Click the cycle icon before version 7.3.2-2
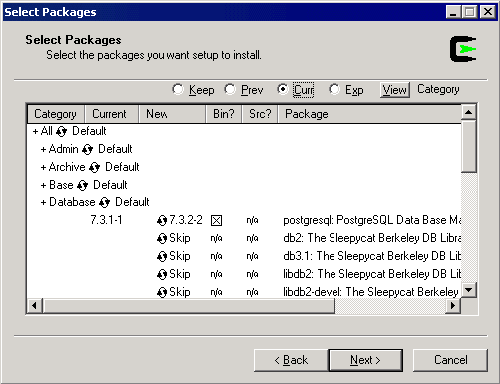 (x=162, y=220)
